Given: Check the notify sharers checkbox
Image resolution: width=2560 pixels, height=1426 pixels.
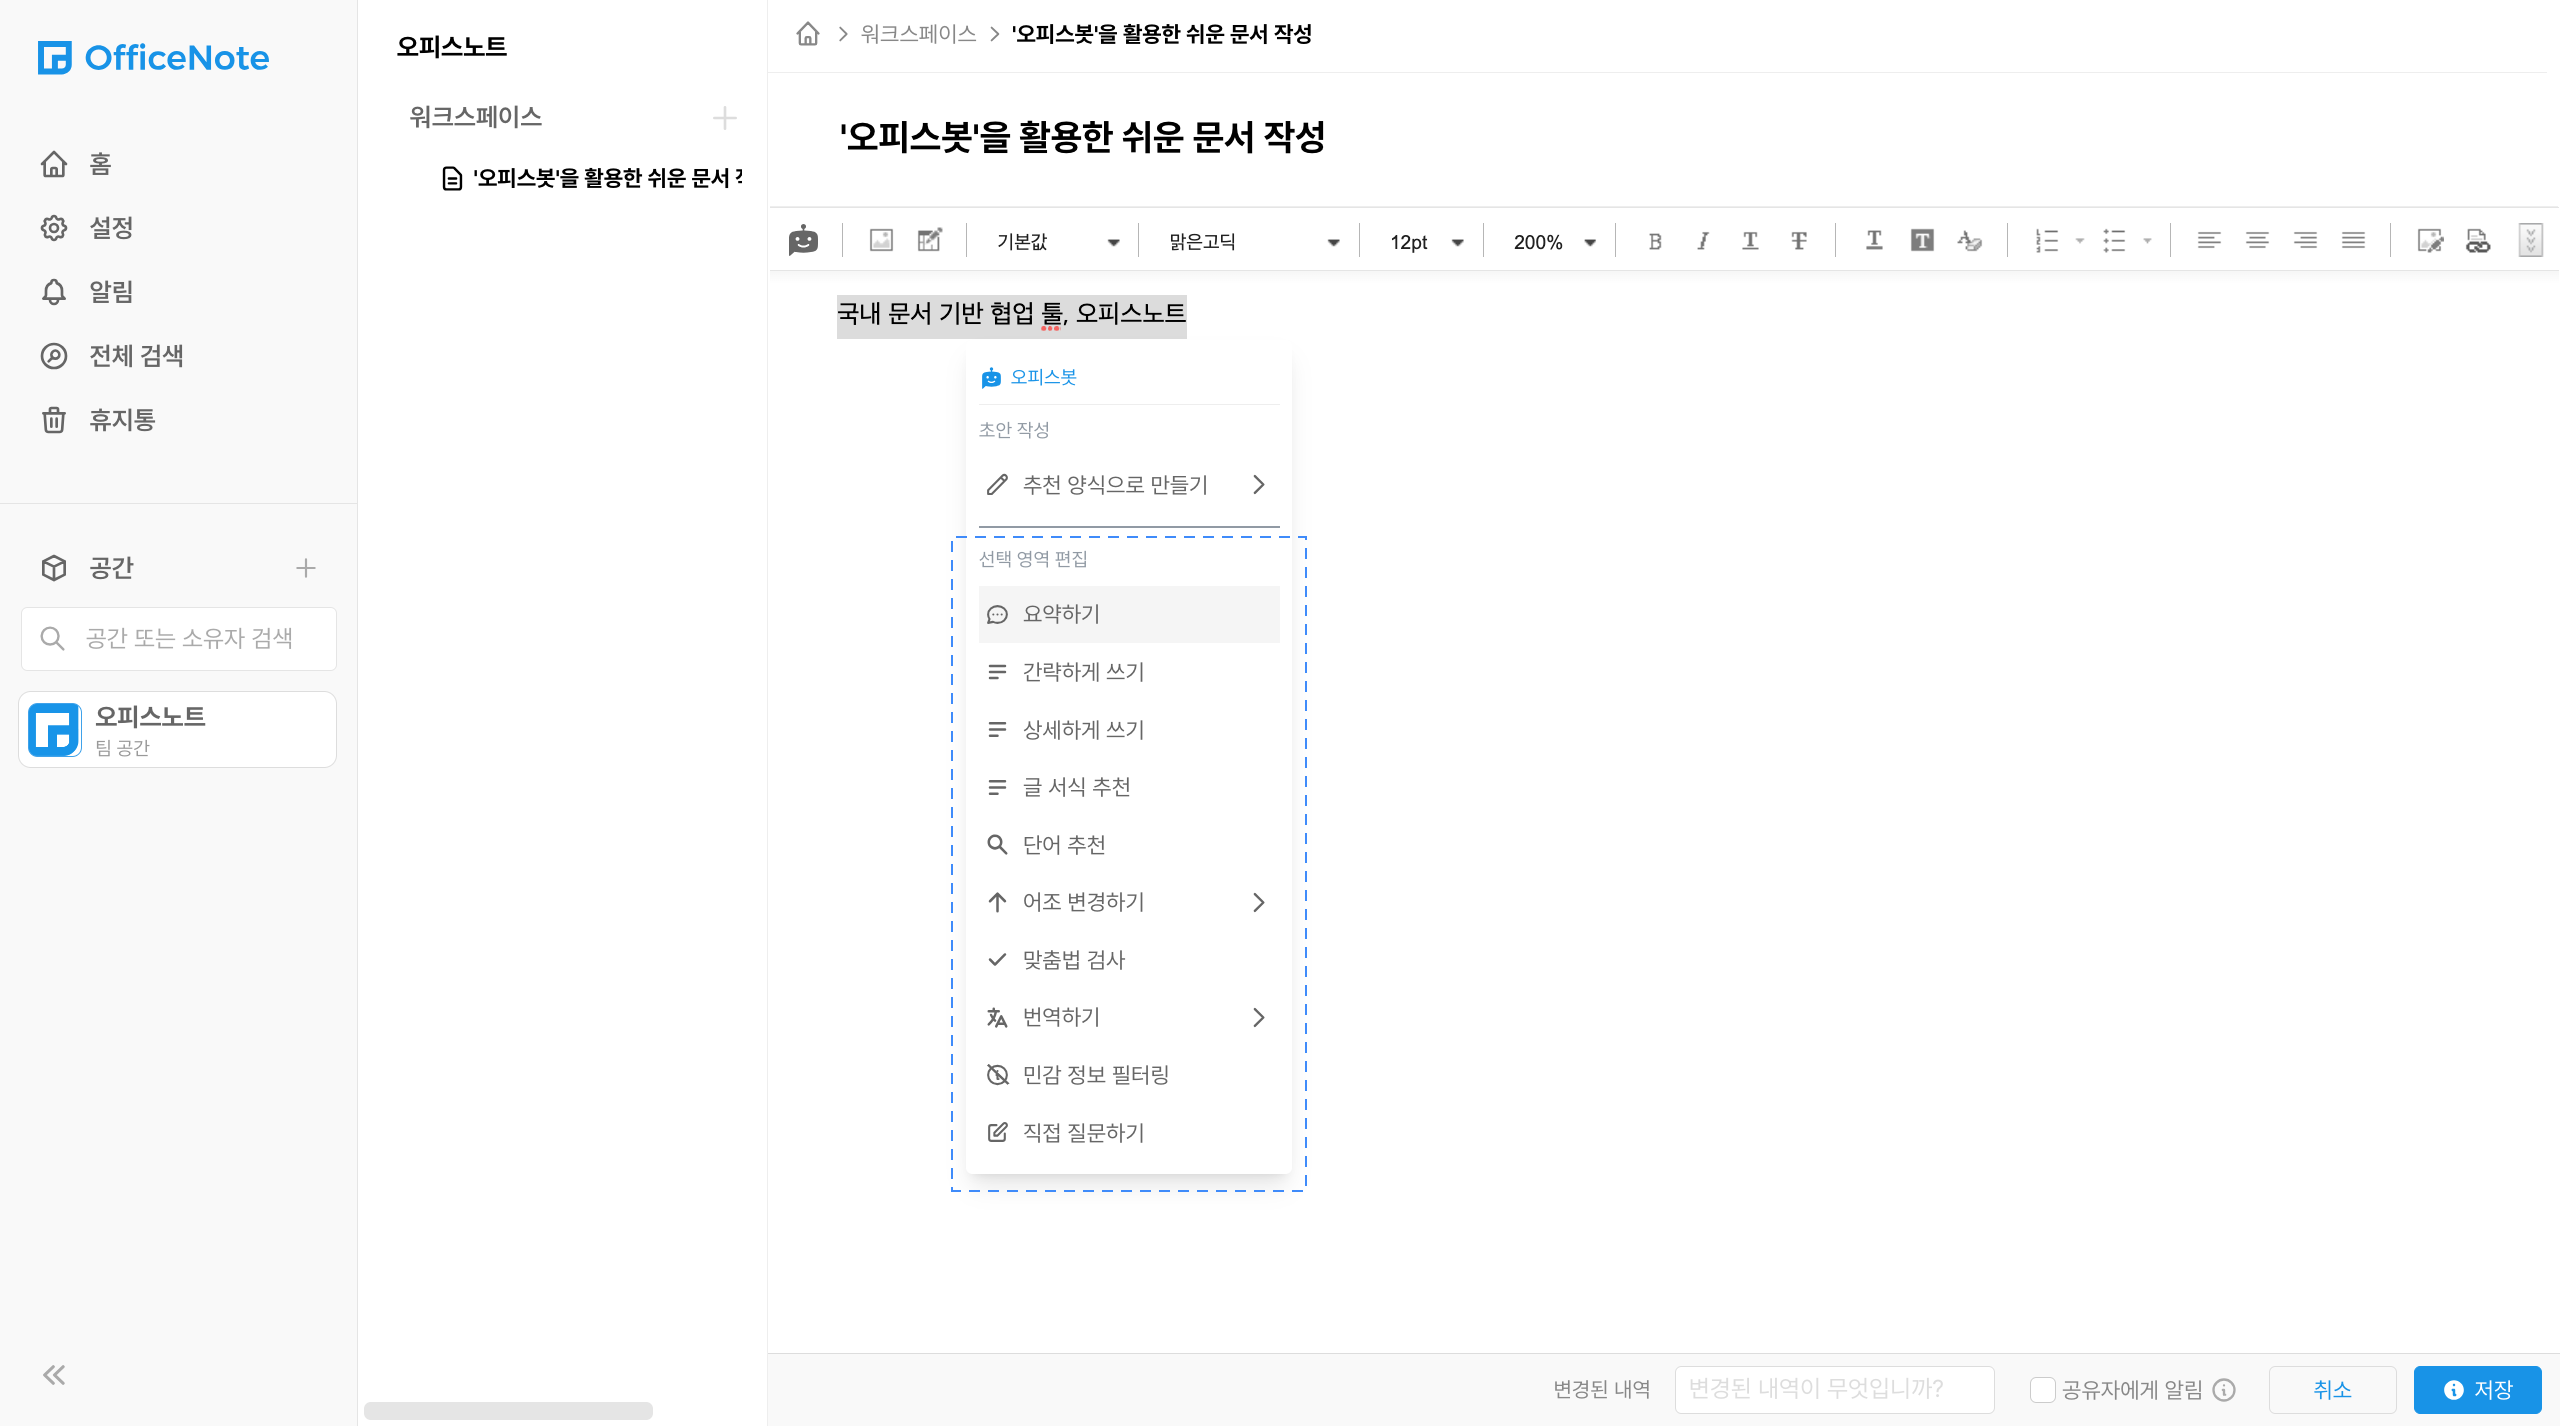Looking at the screenshot, I should tap(2042, 1390).
